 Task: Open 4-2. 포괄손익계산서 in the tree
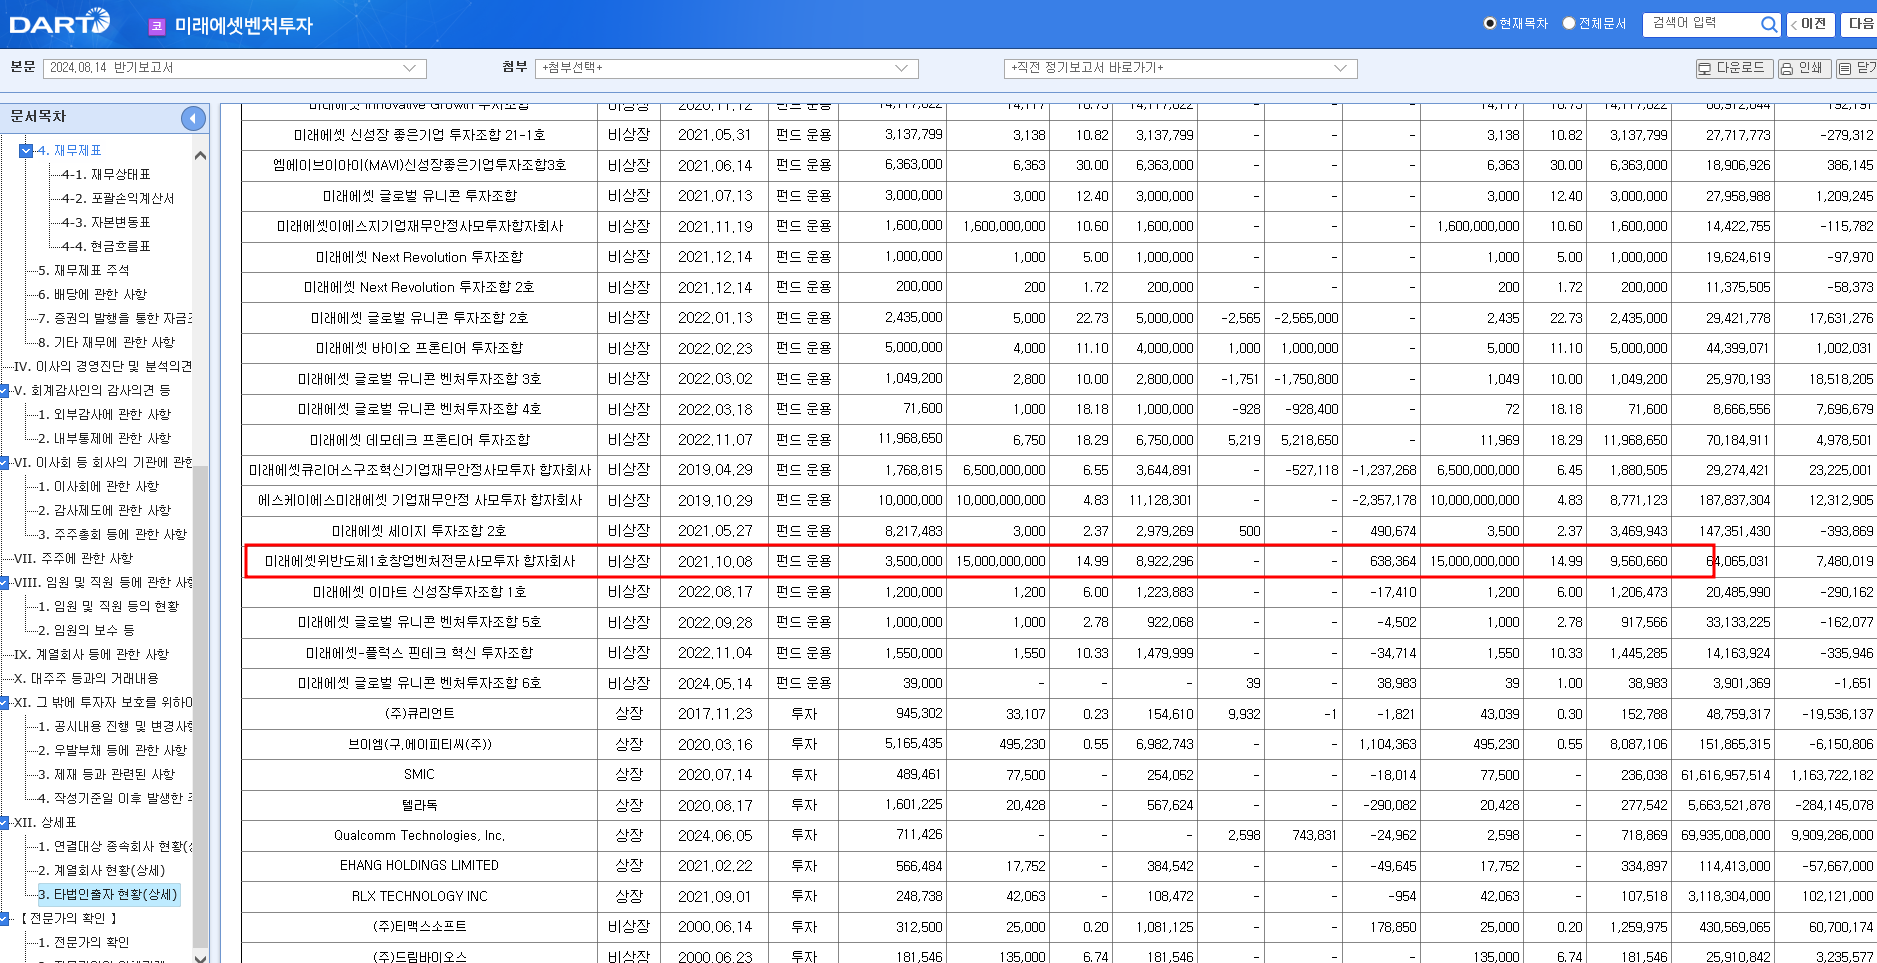(x=118, y=199)
